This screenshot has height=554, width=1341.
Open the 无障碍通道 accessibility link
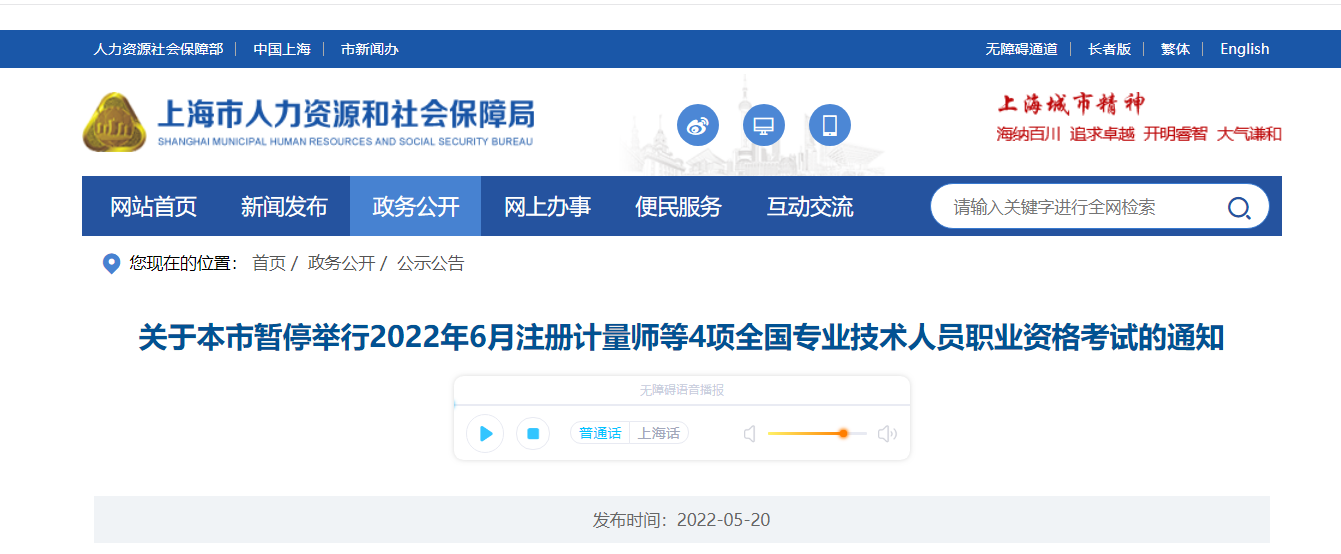[1021, 49]
